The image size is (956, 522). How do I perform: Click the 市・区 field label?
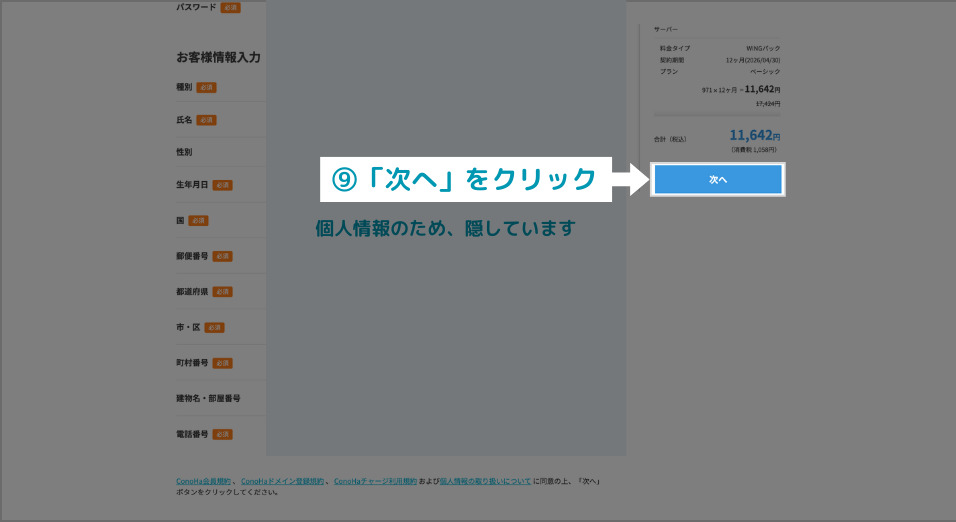pyautogui.click(x=188, y=327)
